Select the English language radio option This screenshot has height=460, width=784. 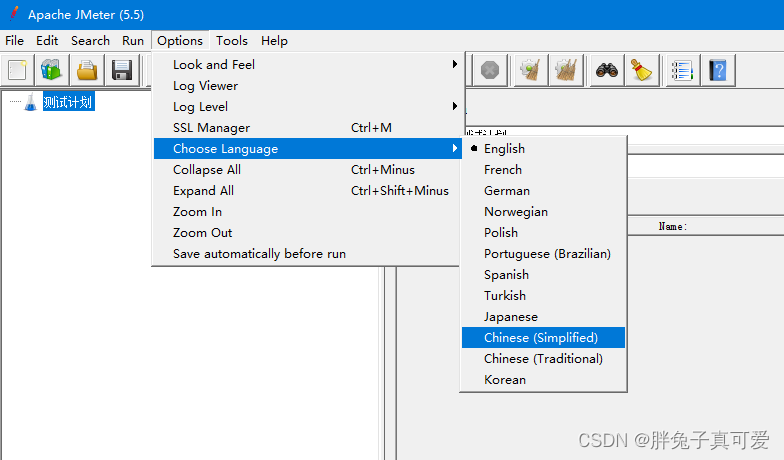click(x=543, y=148)
